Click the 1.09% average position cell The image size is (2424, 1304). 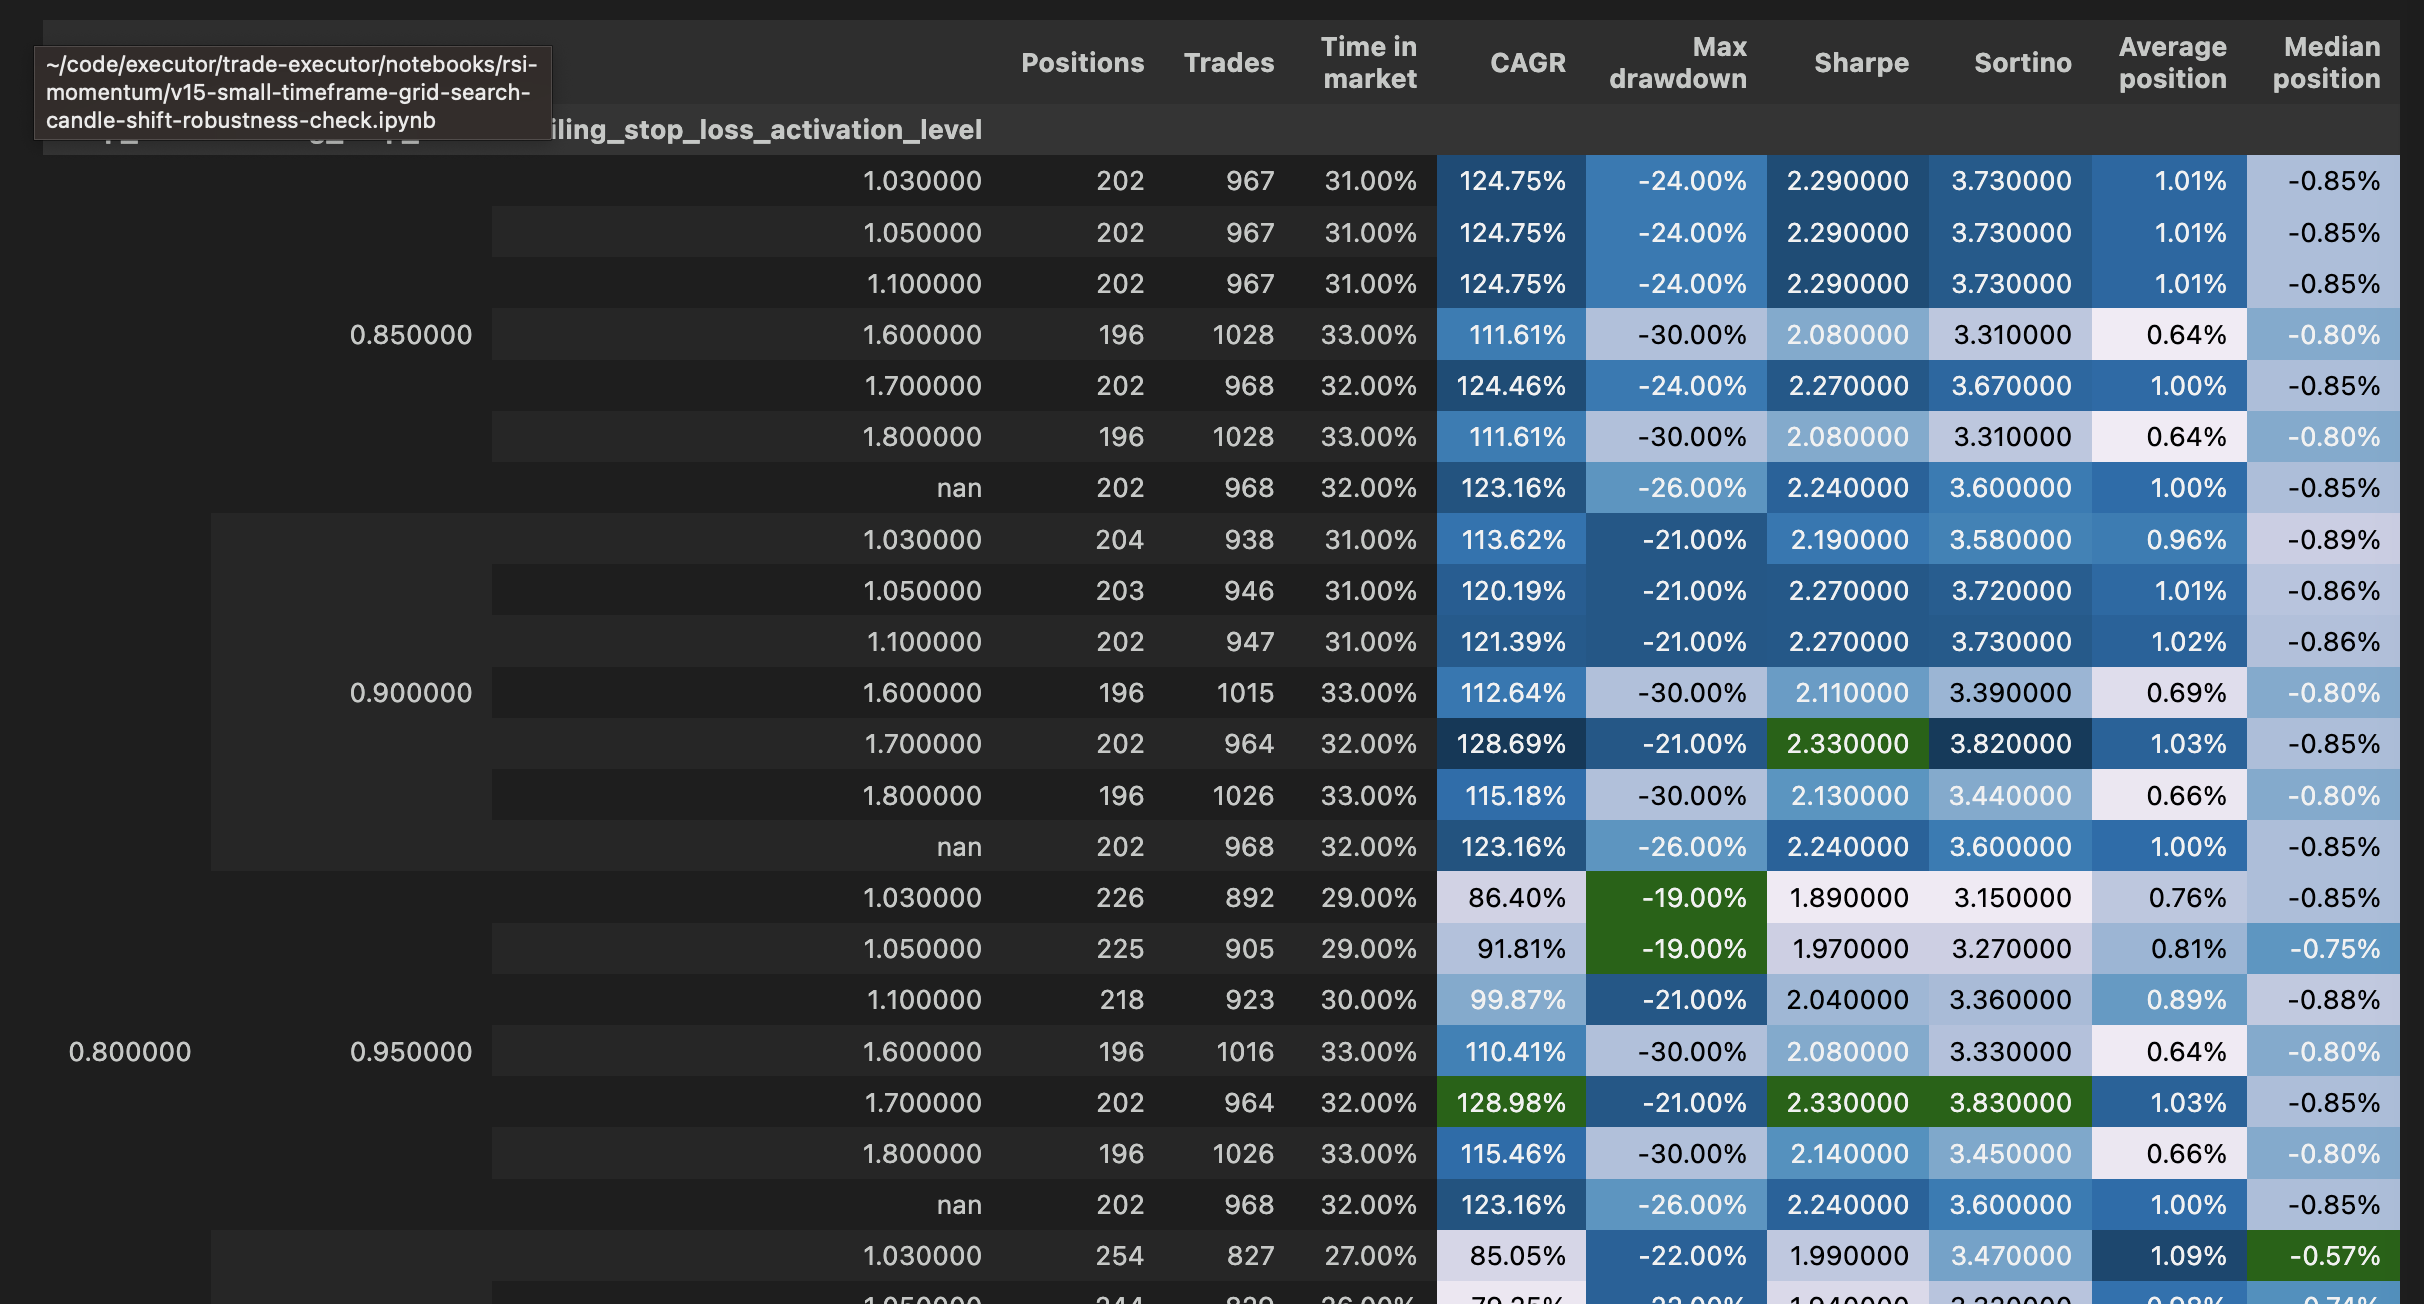click(x=2187, y=1256)
